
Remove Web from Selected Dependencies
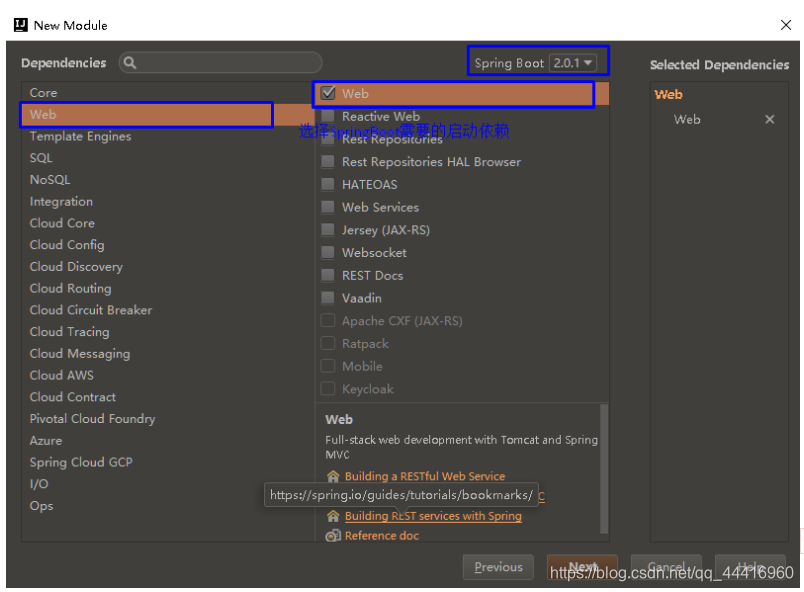click(x=769, y=119)
